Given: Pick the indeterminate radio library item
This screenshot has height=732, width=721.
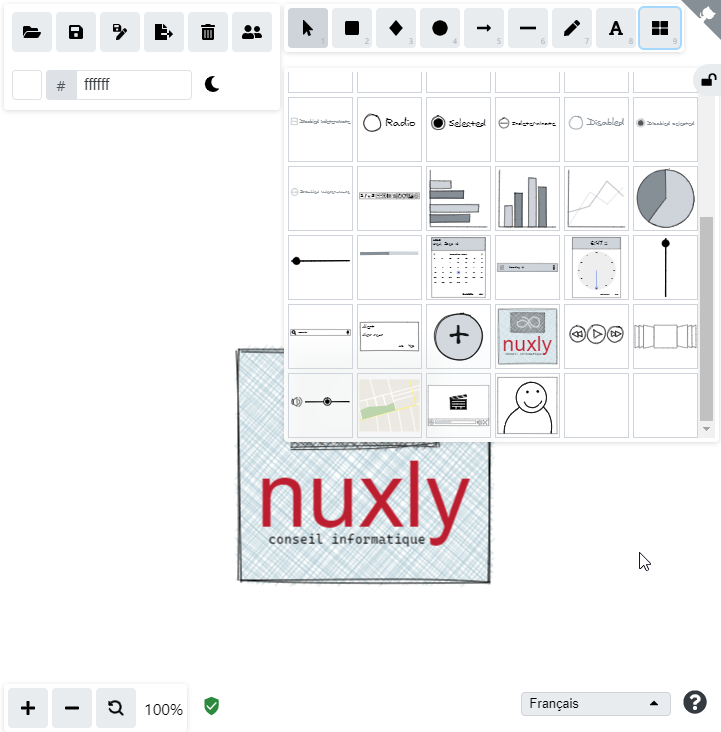Looking at the screenshot, I should click(x=527, y=129).
